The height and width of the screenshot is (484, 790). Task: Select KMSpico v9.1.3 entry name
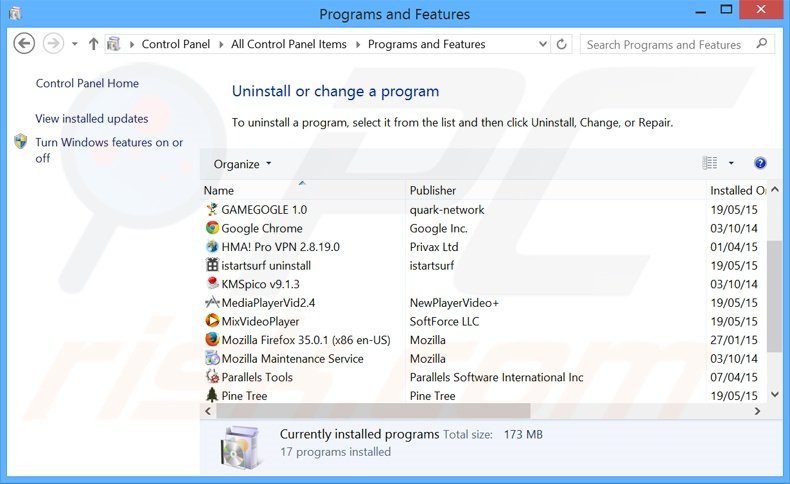coord(260,284)
